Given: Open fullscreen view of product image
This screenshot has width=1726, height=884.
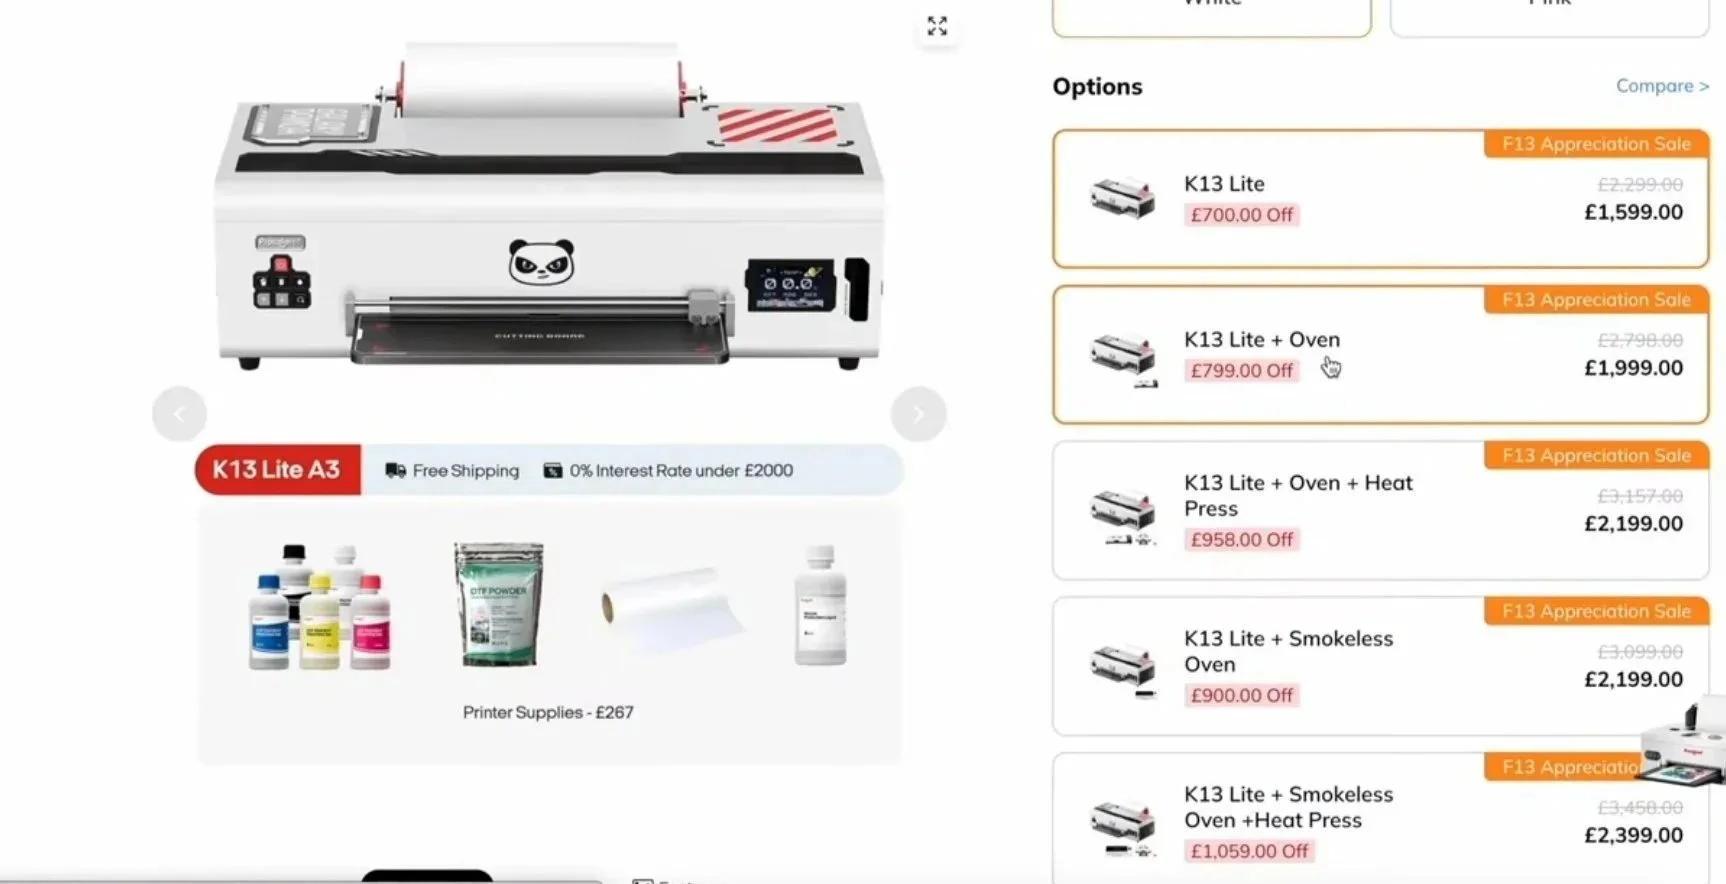Looking at the screenshot, I should (x=937, y=26).
